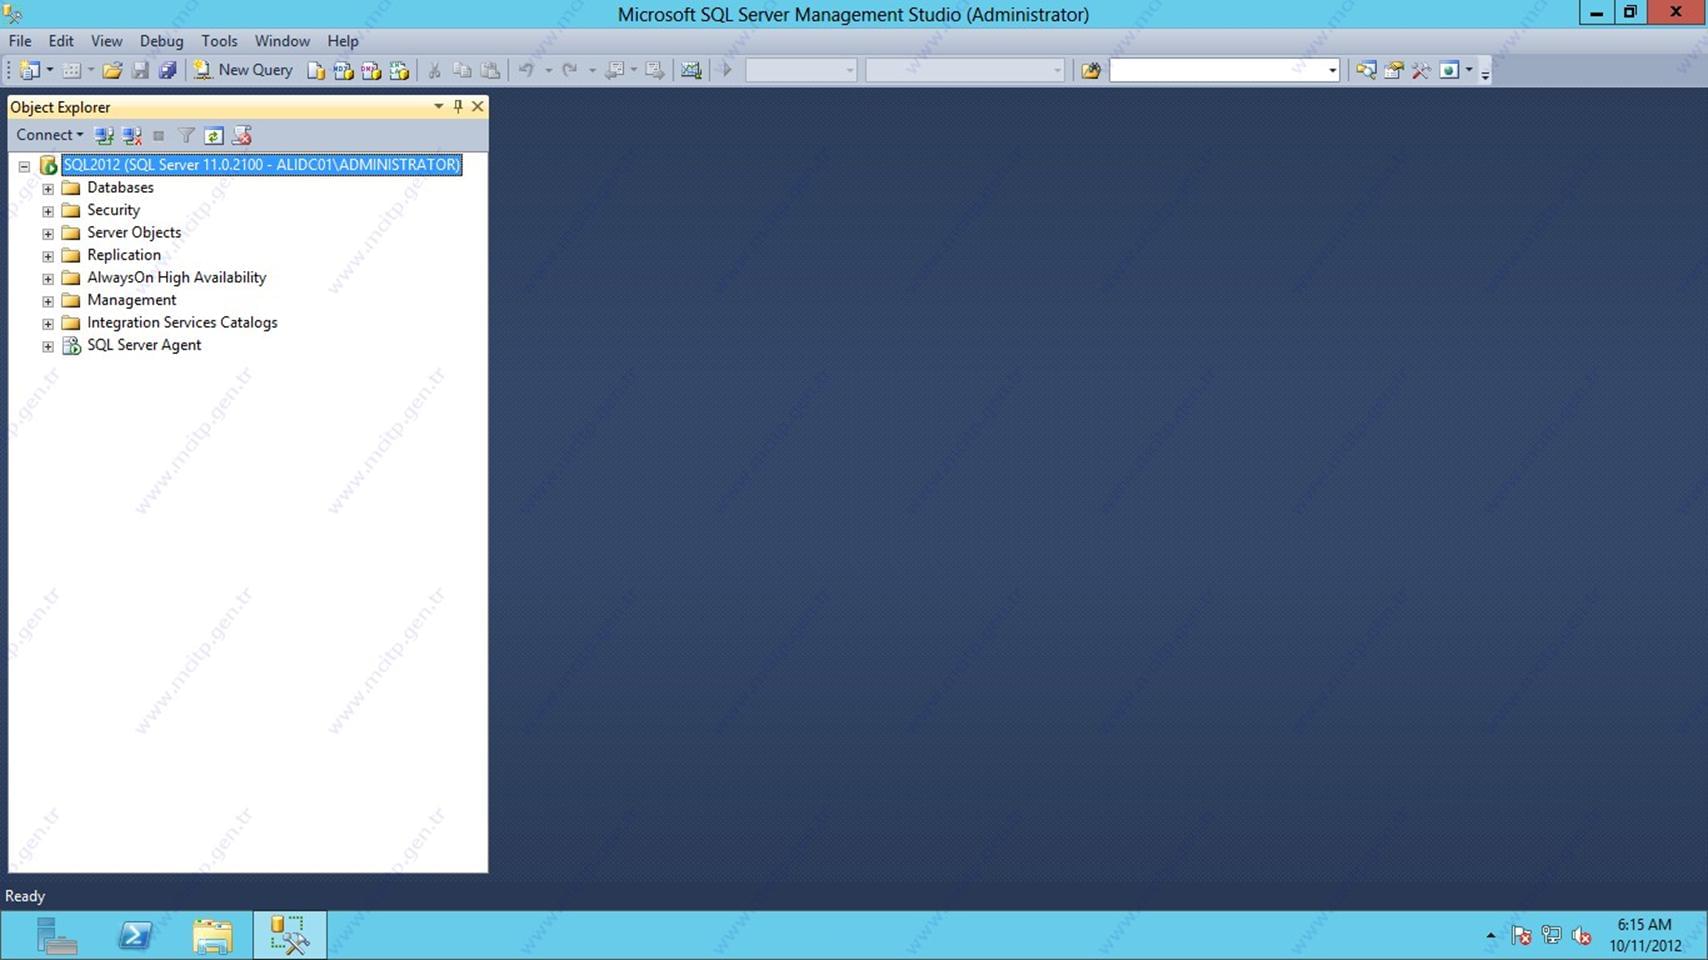Open the Open File folder icon

pyautogui.click(x=112, y=70)
